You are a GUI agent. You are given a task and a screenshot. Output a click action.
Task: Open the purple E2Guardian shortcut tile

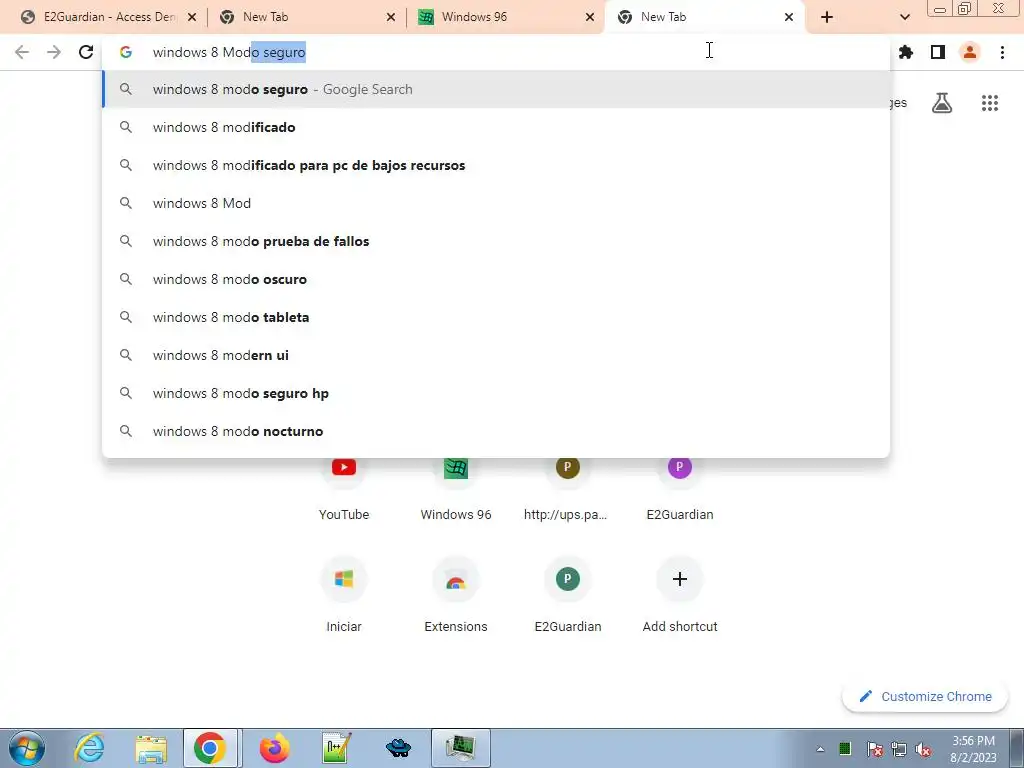680,488
